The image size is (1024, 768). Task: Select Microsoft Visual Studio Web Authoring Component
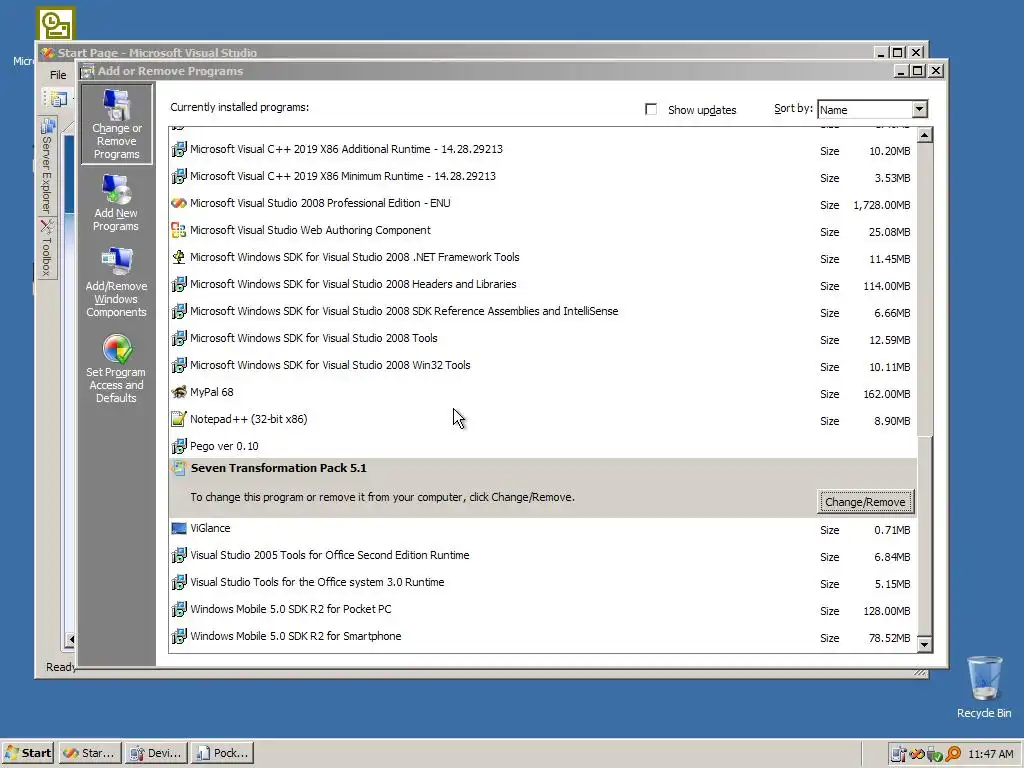pos(542,231)
